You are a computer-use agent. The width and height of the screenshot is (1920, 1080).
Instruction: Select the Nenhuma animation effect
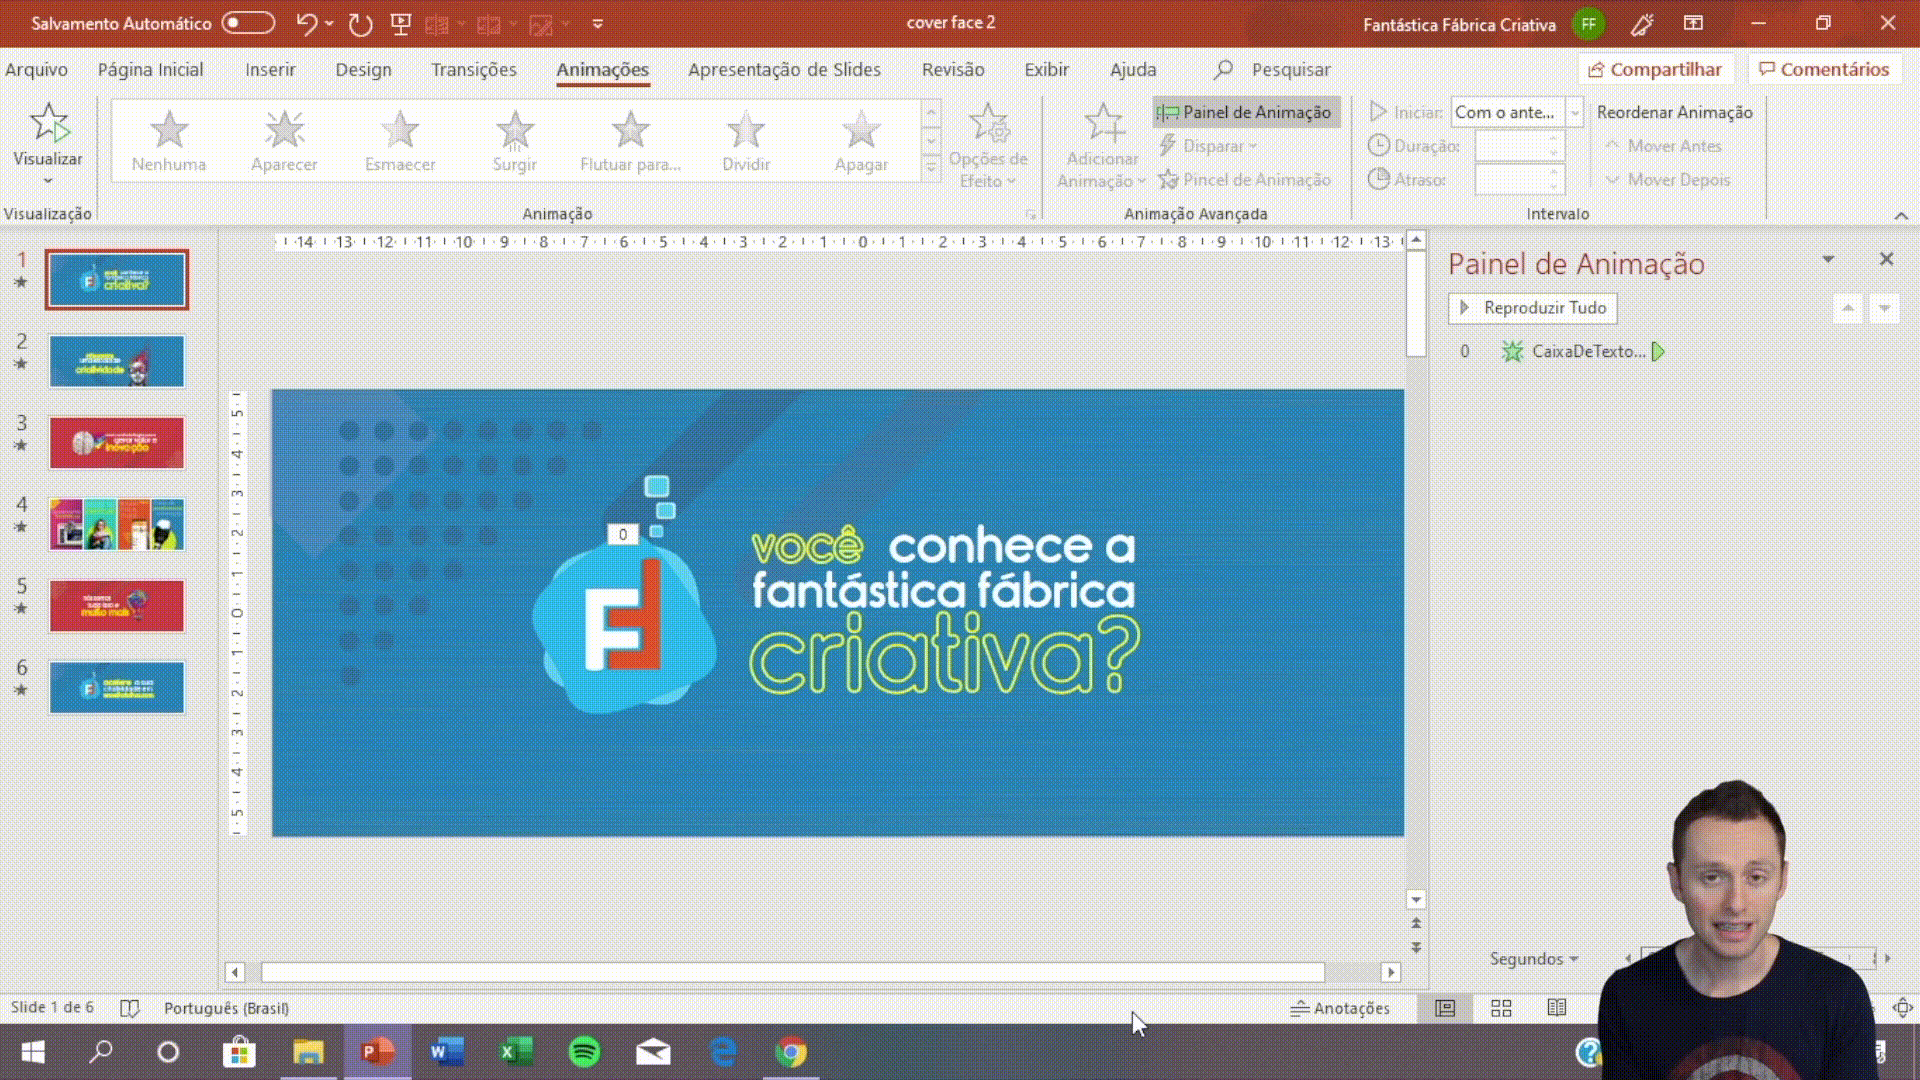(169, 141)
